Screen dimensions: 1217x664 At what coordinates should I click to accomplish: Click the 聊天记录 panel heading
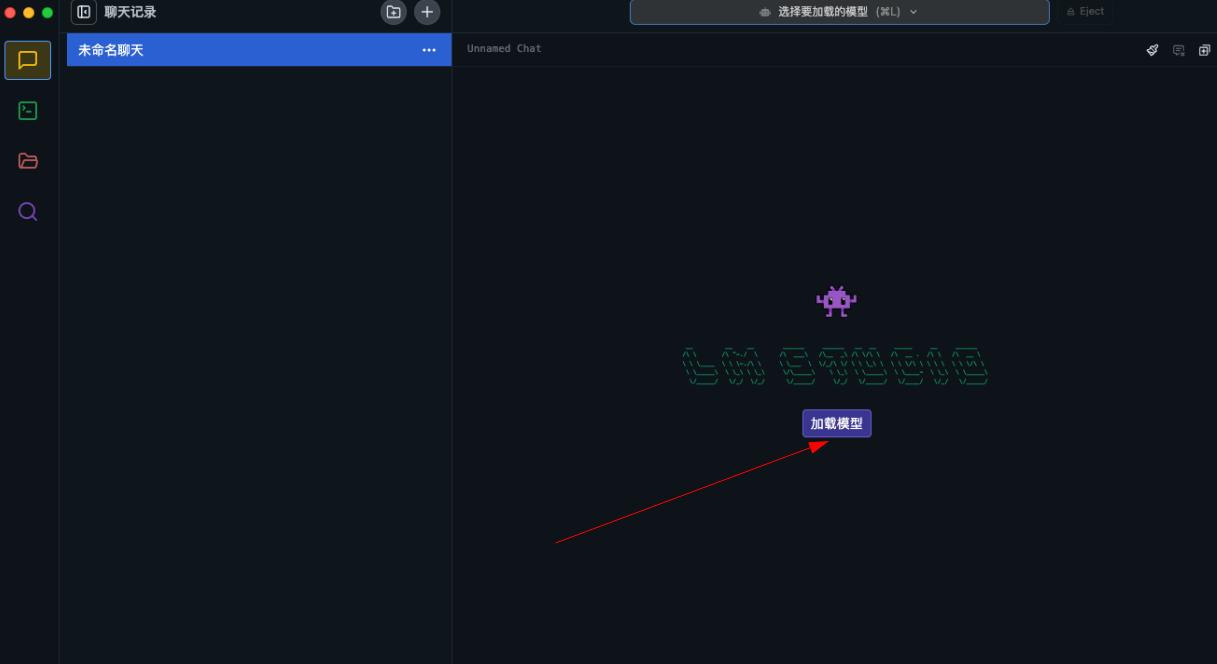tap(130, 12)
